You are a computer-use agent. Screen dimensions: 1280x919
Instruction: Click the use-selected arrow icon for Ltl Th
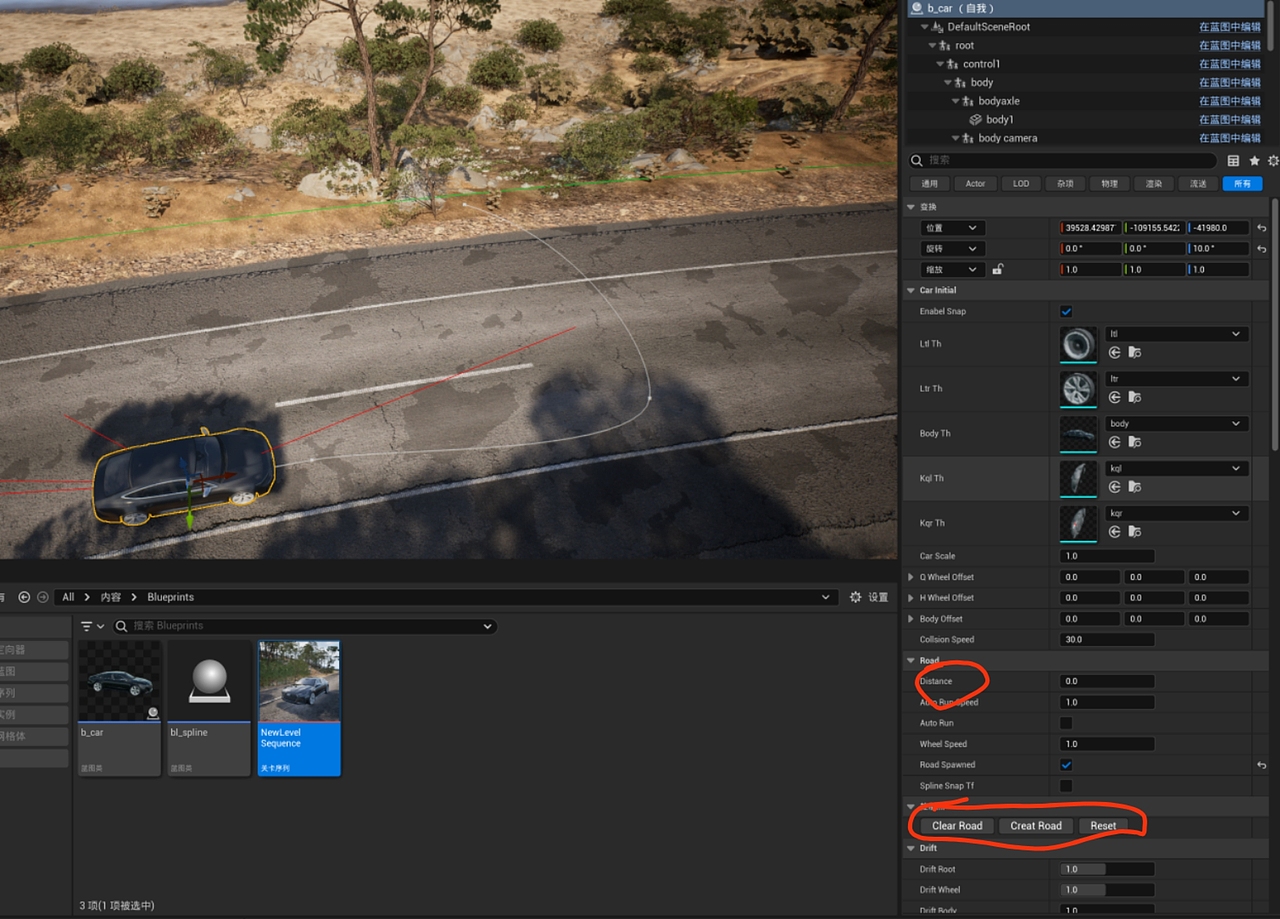click(1115, 352)
